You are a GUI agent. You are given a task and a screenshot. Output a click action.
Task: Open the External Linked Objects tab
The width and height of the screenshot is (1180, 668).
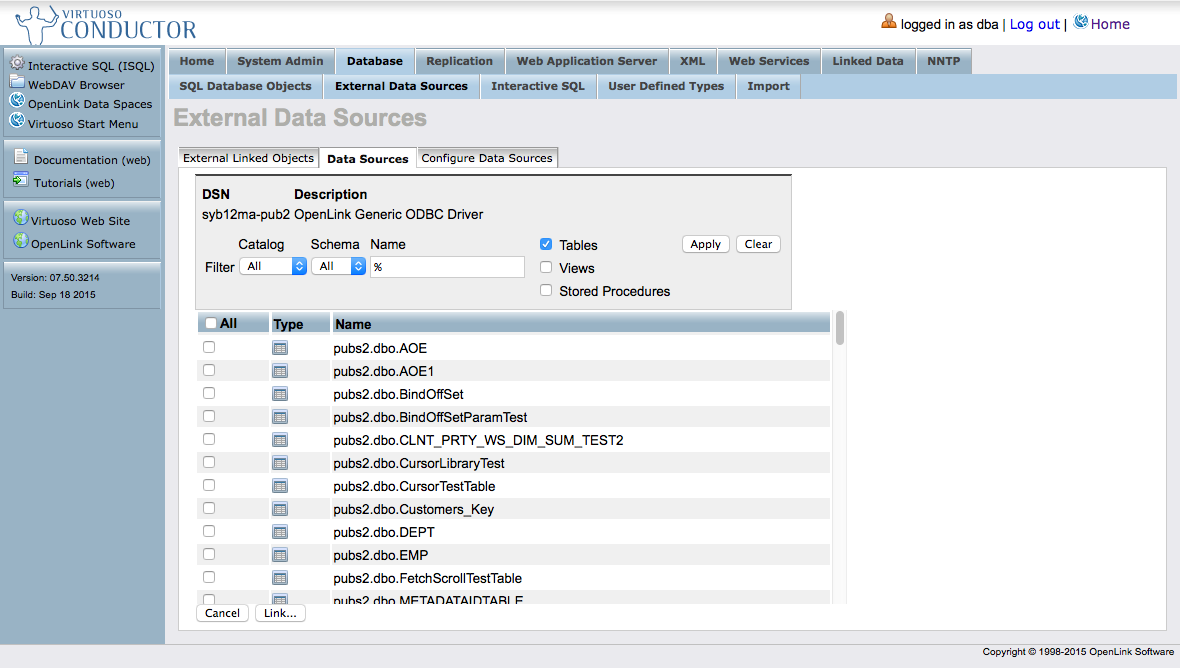(x=248, y=158)
